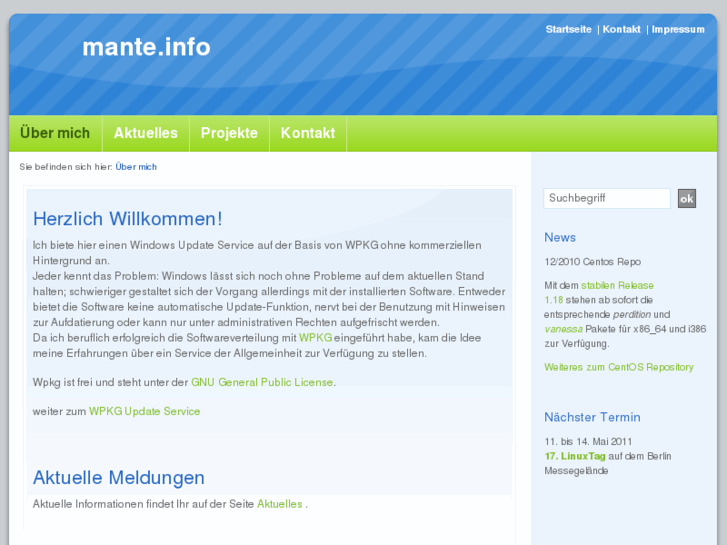Click the Aktuelle Meldungen heading

(x=119, y=478)
